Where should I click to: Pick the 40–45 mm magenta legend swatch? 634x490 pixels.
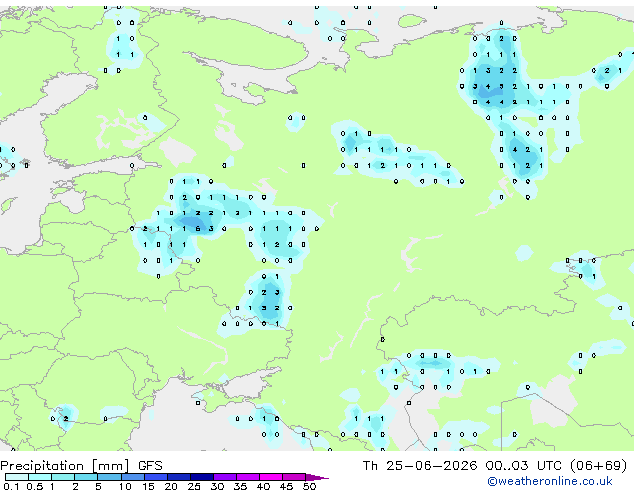271,477
